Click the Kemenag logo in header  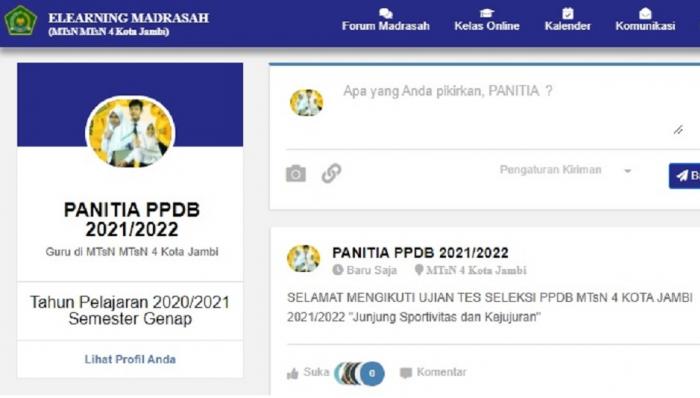[20, 21]
